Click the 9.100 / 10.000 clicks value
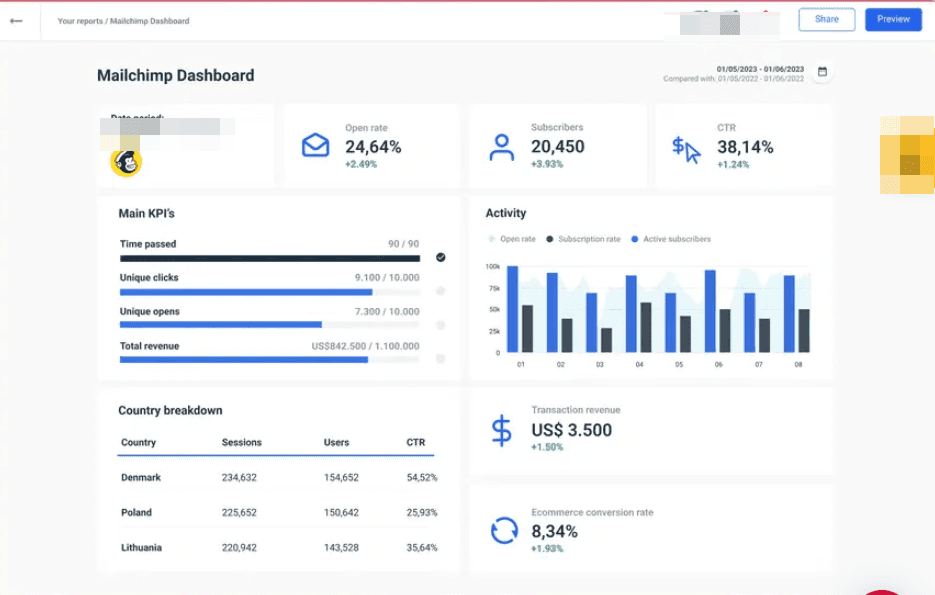Screen dimensions: 935x595 pos(387,278)
